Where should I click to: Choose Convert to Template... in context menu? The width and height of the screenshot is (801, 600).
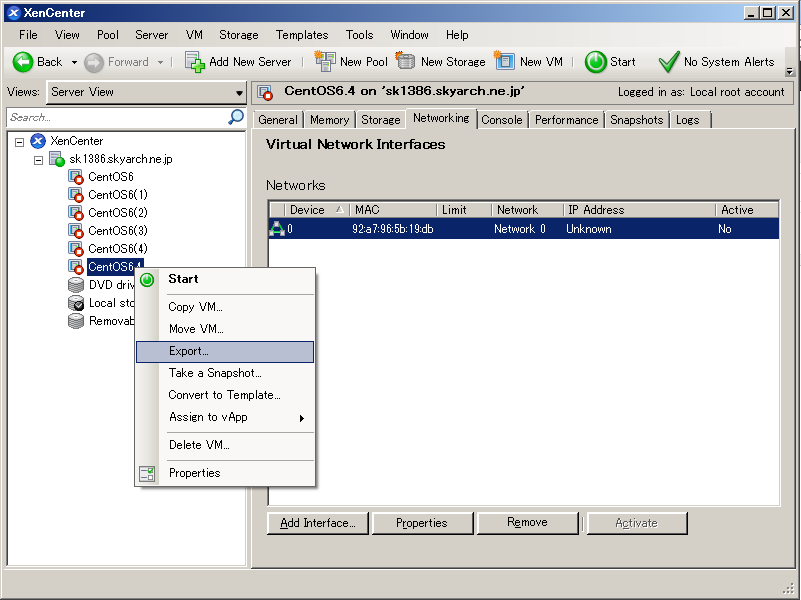point(225,395)
